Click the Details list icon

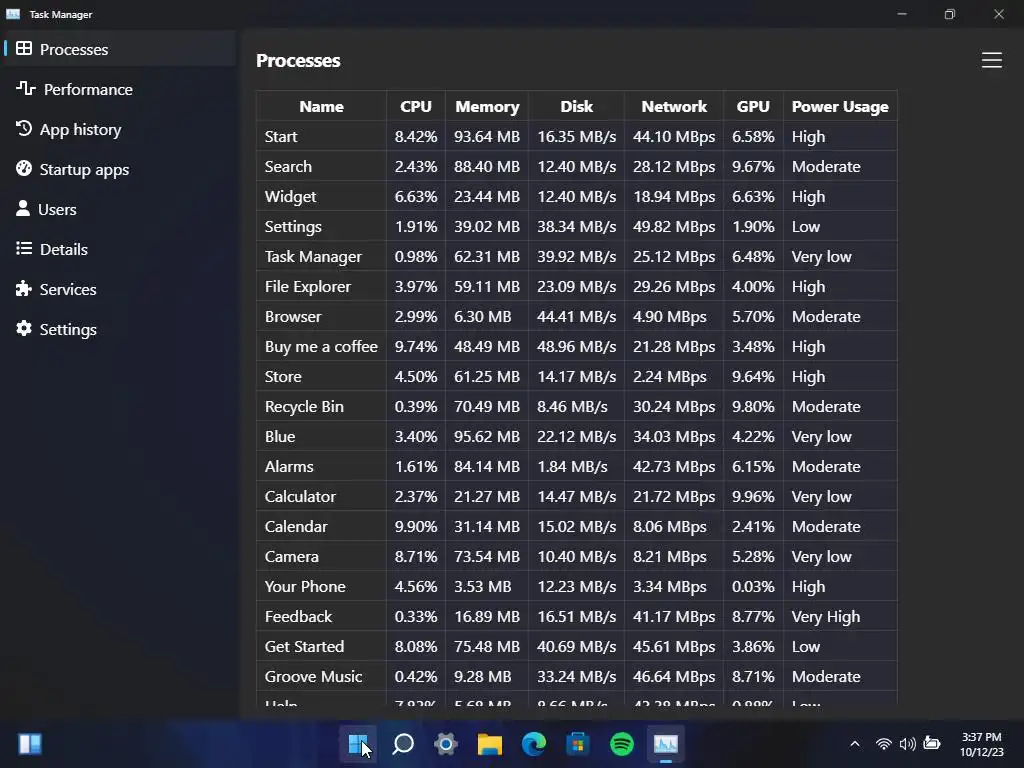pos(24,248)
